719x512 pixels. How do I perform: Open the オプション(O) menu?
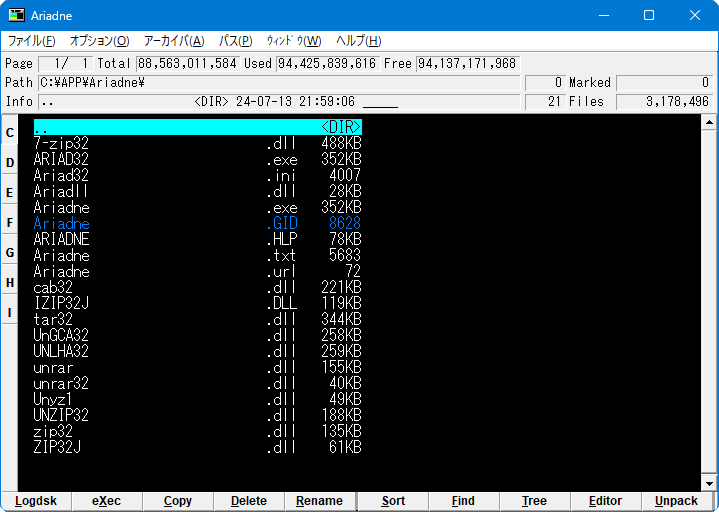coord(100,41)
